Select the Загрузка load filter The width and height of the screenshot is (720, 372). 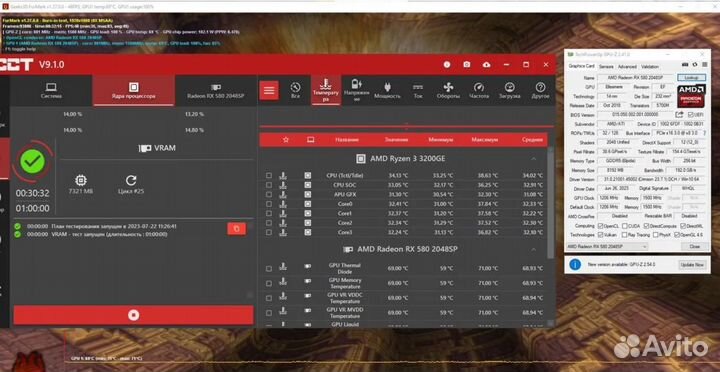coord(509,90)
